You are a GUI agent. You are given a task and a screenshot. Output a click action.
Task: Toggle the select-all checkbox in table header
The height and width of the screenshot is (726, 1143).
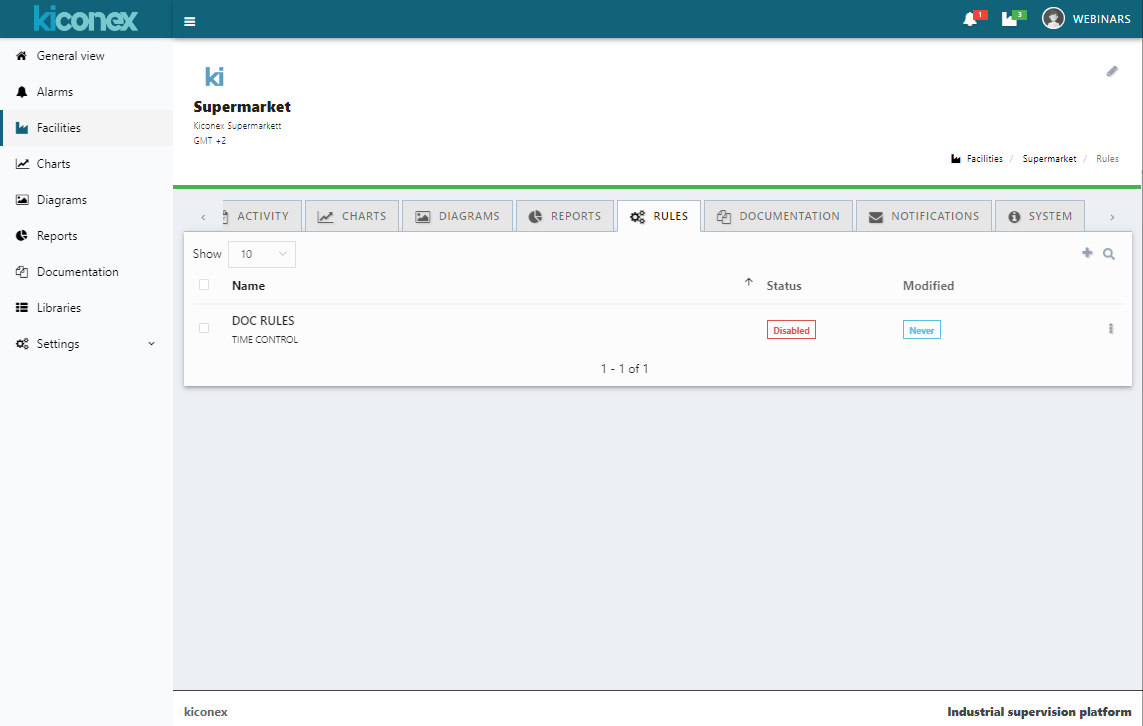coord(204,285)
